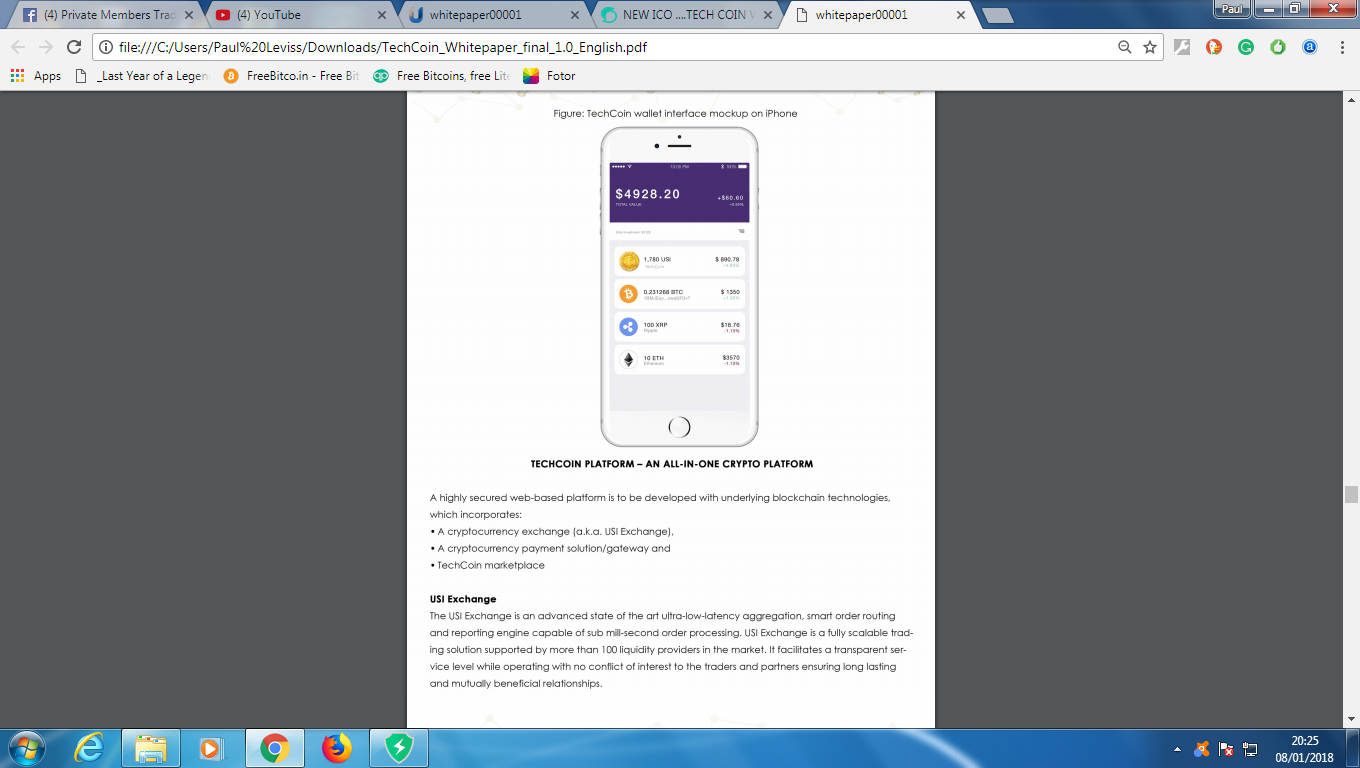Open Windows Media Player from taskbar
Screen dimensions: 1360x768
(x=211, y=748)
